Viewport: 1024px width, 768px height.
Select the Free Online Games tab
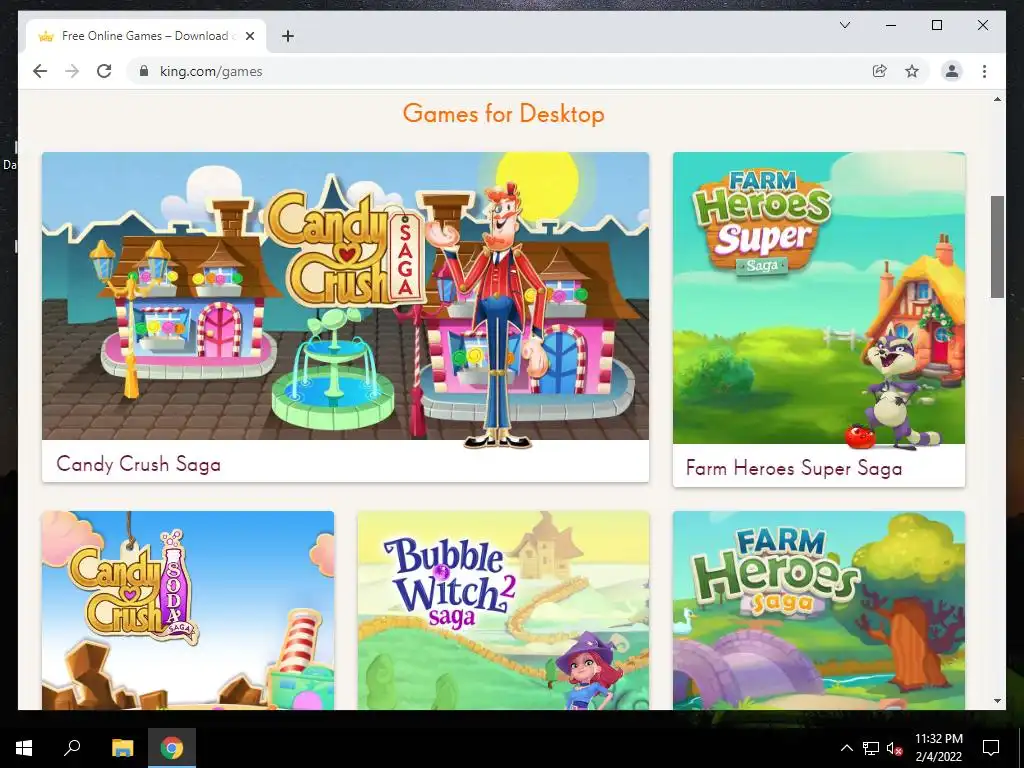coord(146,36)
